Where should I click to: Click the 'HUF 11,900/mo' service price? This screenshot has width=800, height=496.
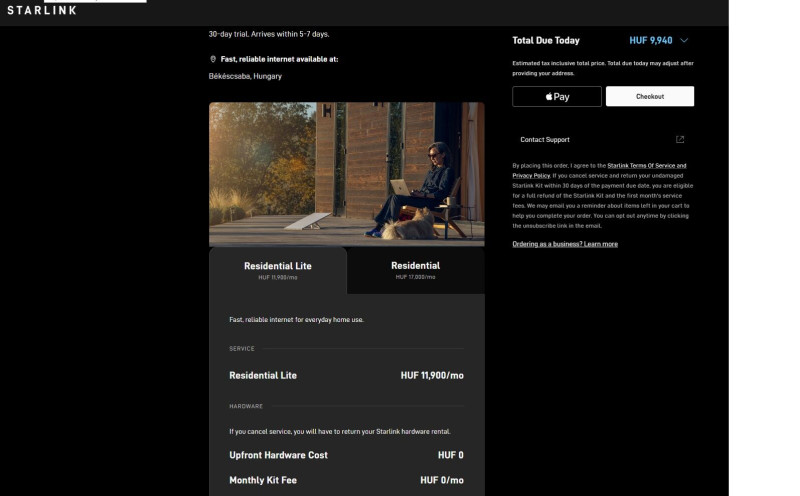tap(432, 376)
